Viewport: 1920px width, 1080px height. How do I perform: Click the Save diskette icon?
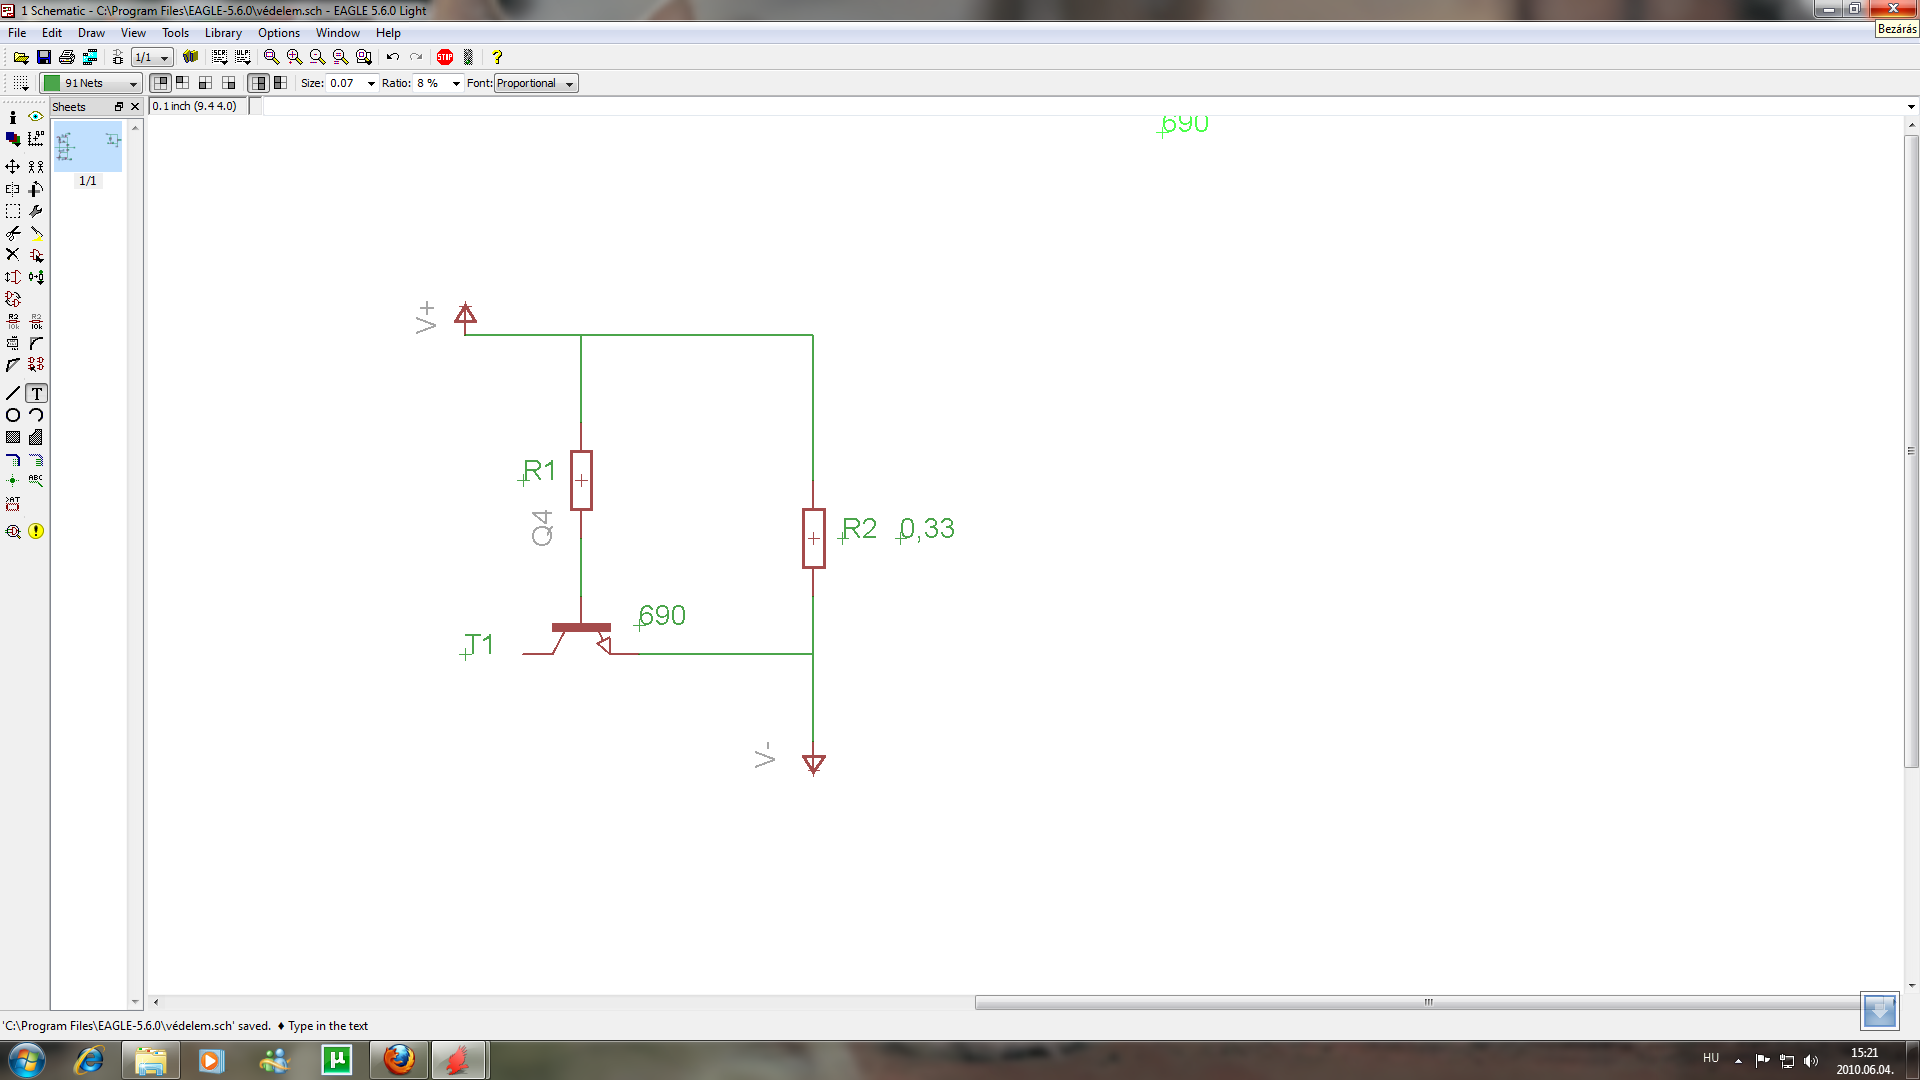[43, 57]
